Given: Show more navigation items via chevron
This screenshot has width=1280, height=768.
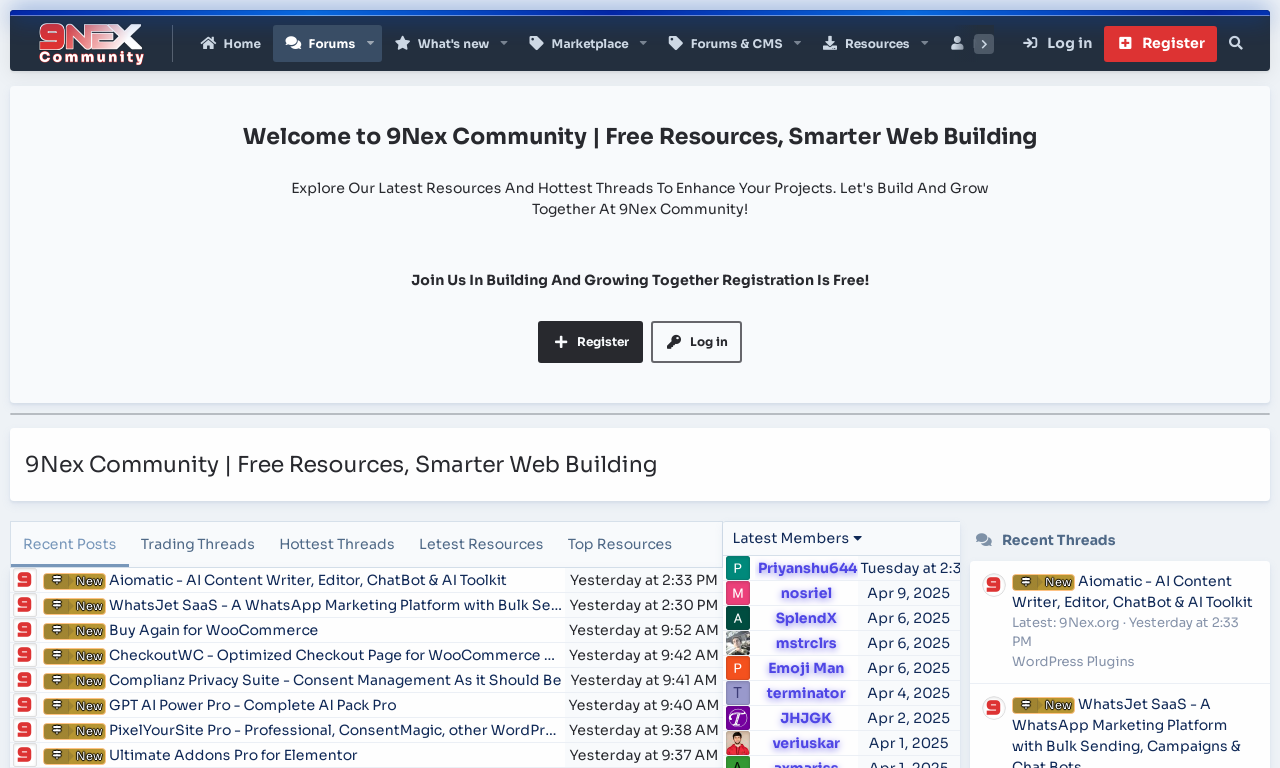Looking at the screenshot, I should pos(984,44).
